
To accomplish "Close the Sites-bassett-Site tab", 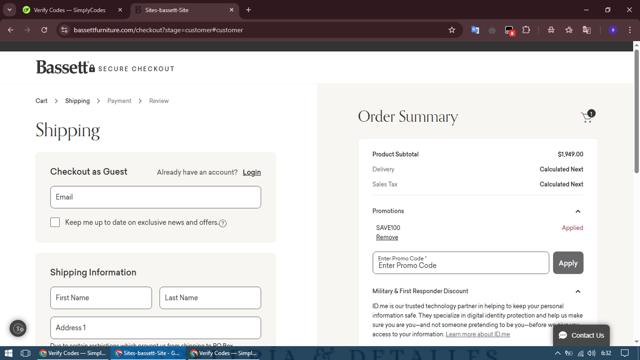I will (x=231, y=10).
